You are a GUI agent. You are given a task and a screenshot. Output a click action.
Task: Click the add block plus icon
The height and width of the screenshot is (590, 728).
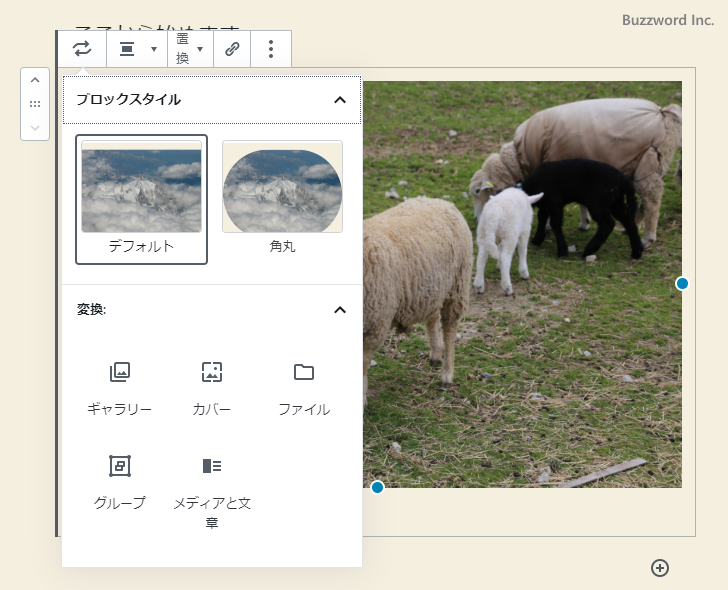click(660, 568)
